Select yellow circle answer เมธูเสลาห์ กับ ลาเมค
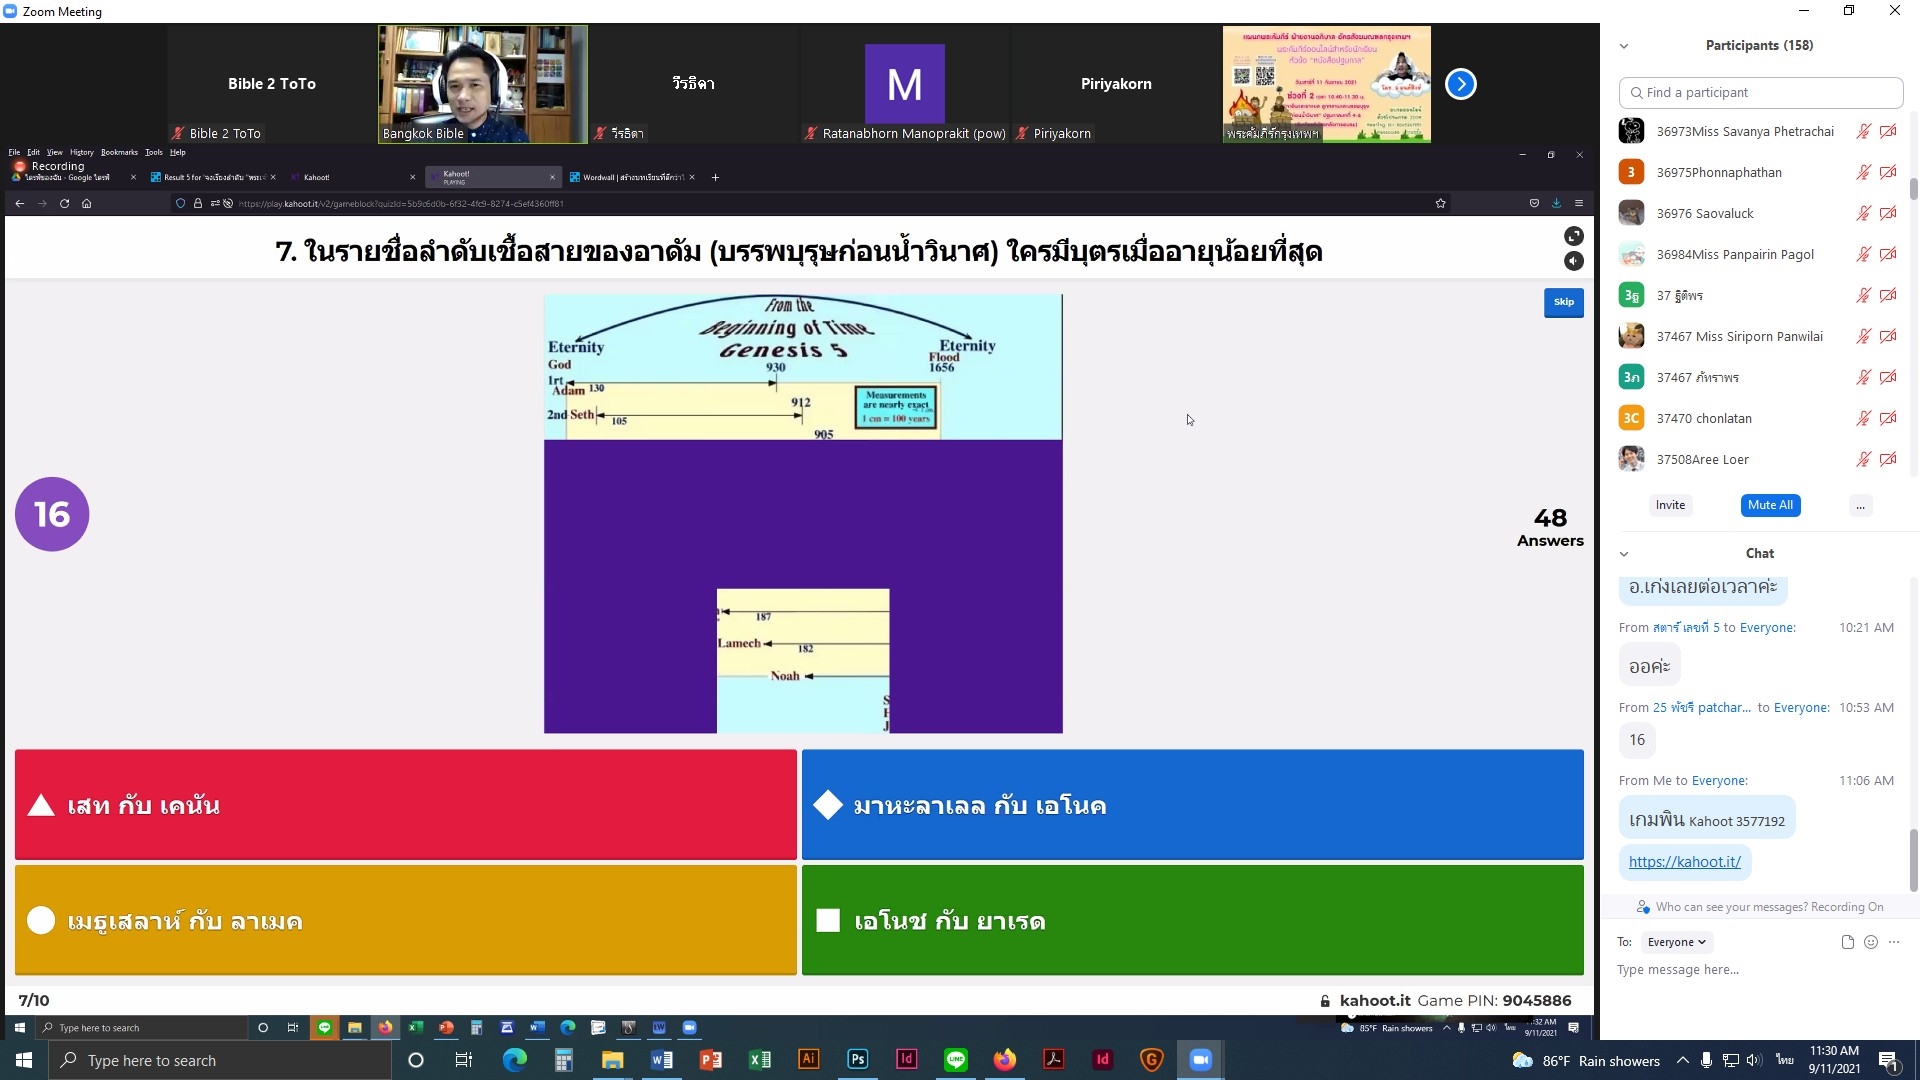This screenshot has height=1080, width=1920. 406,920
